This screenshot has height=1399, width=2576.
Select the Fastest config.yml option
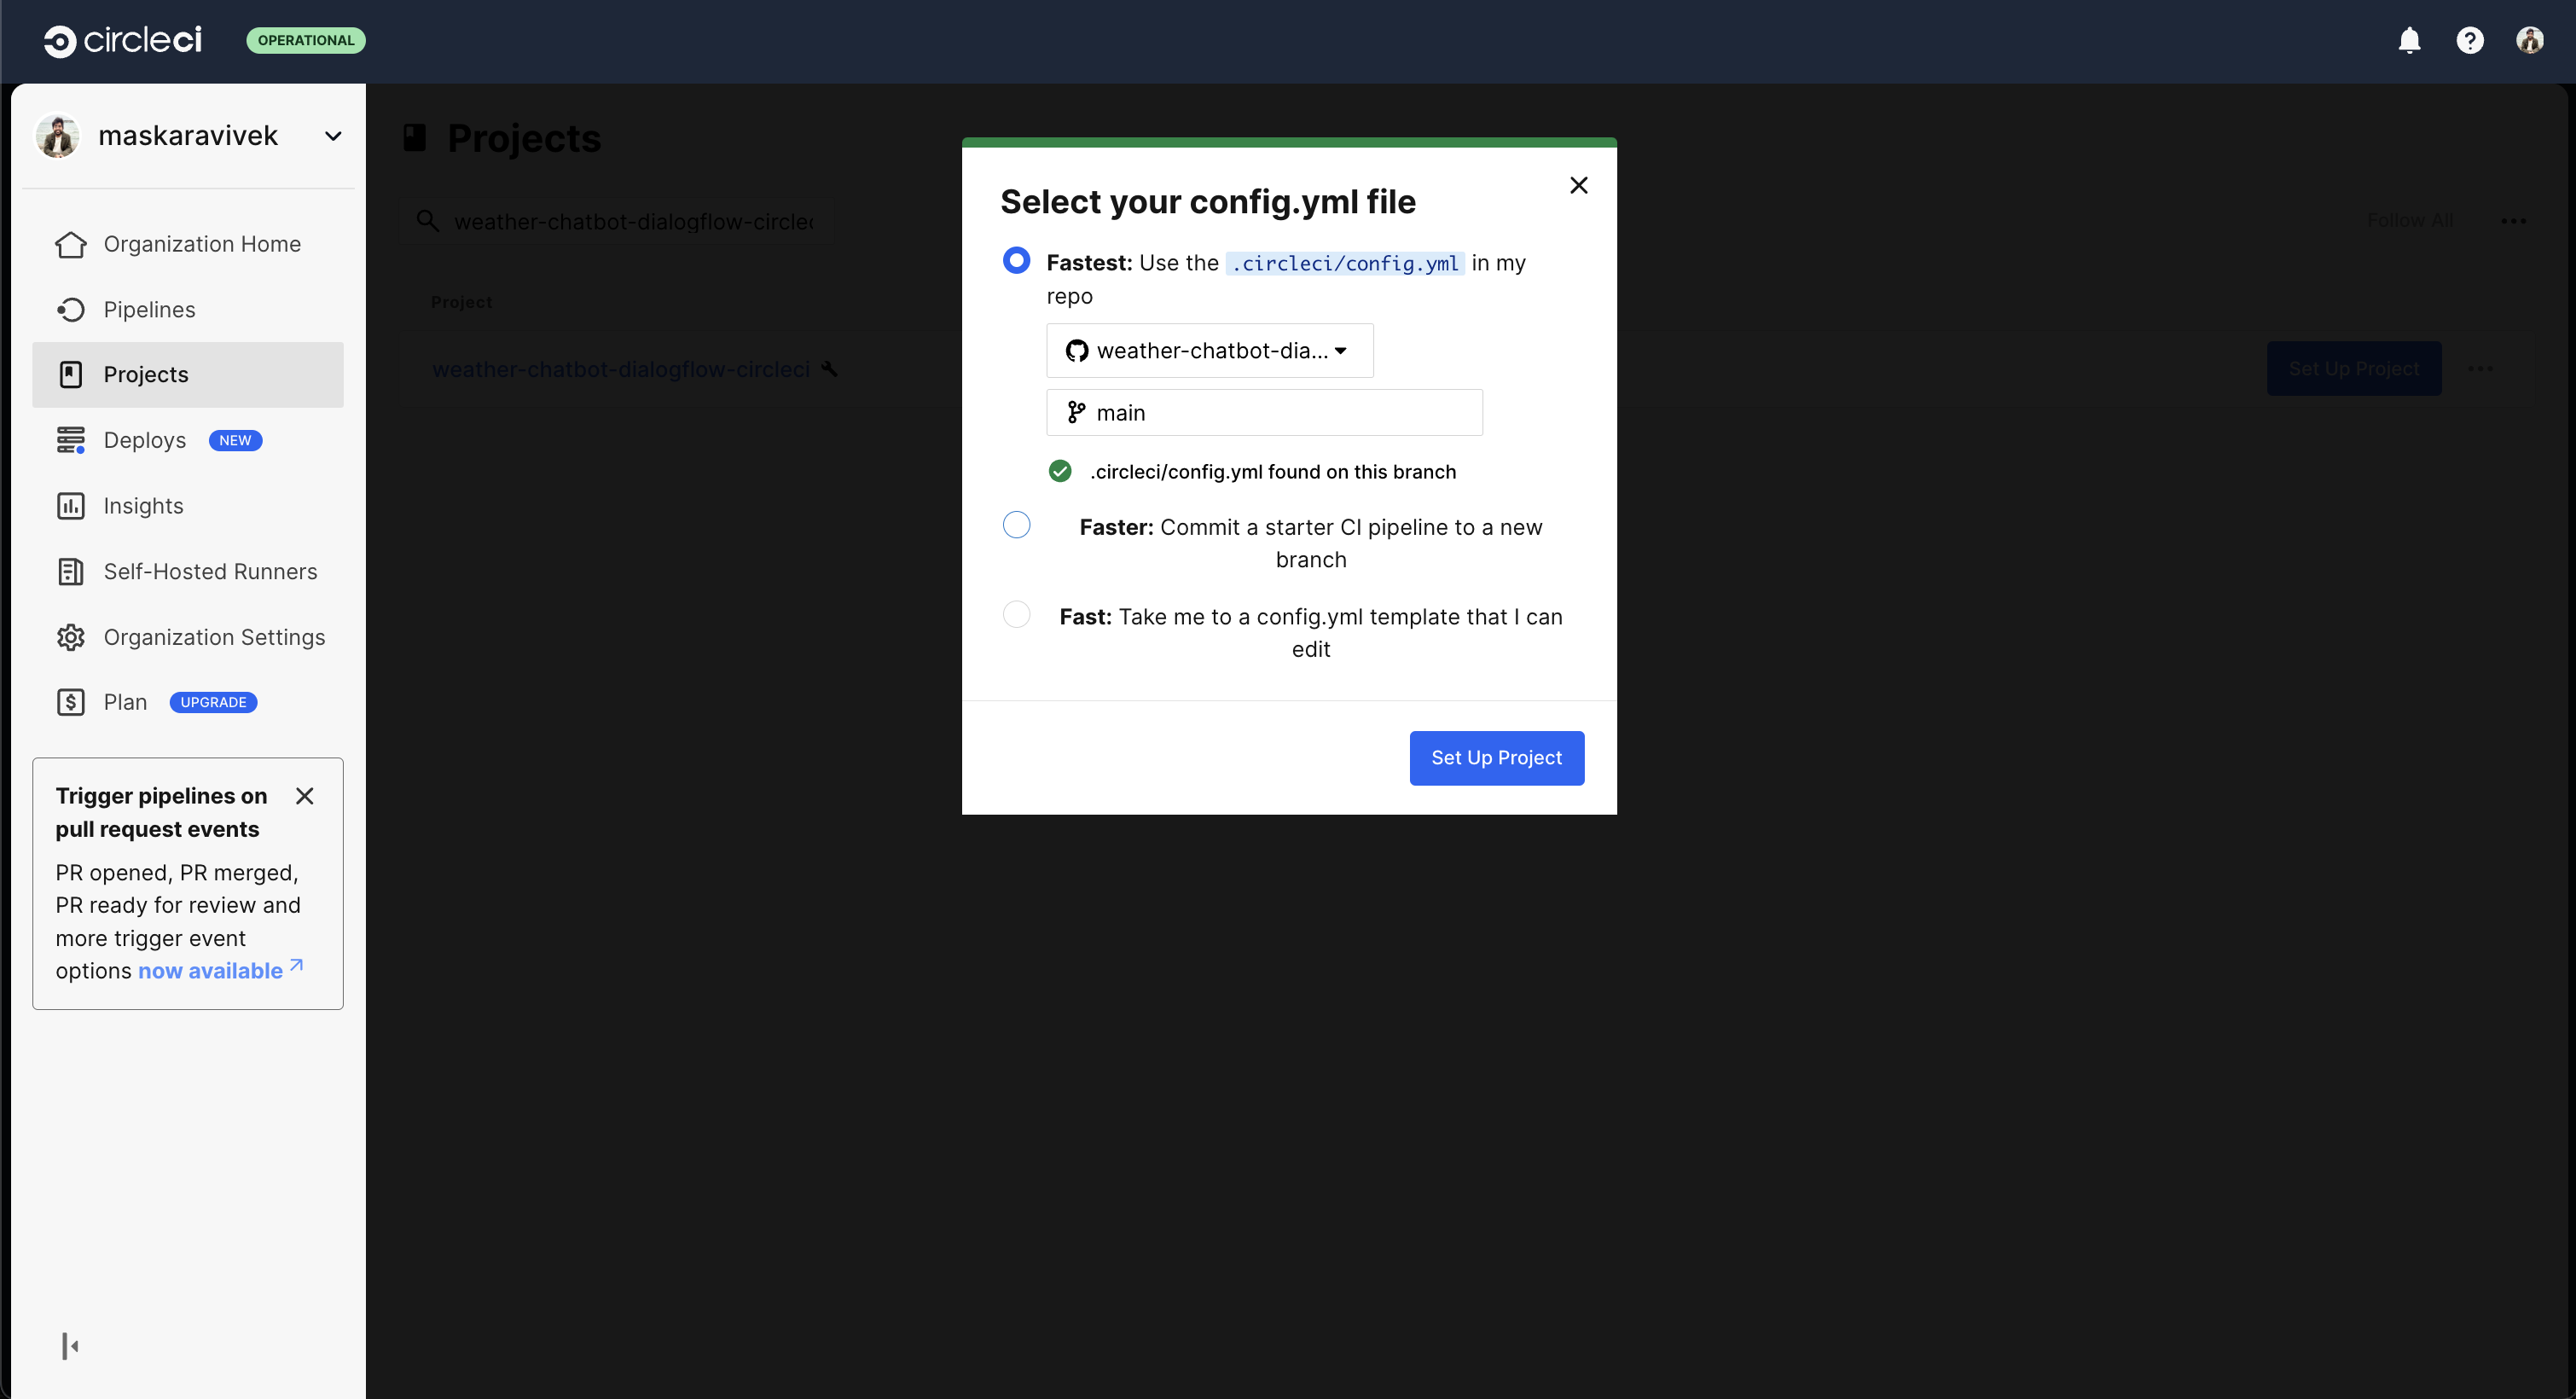tap(1016, 260)
